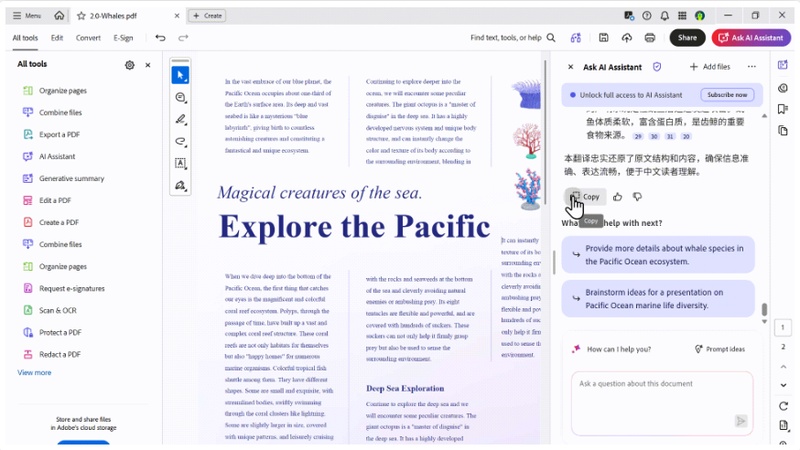This screenshot has height=450, width=800.
Task: Open Request e-signatures tool
Action: (64, 288)
